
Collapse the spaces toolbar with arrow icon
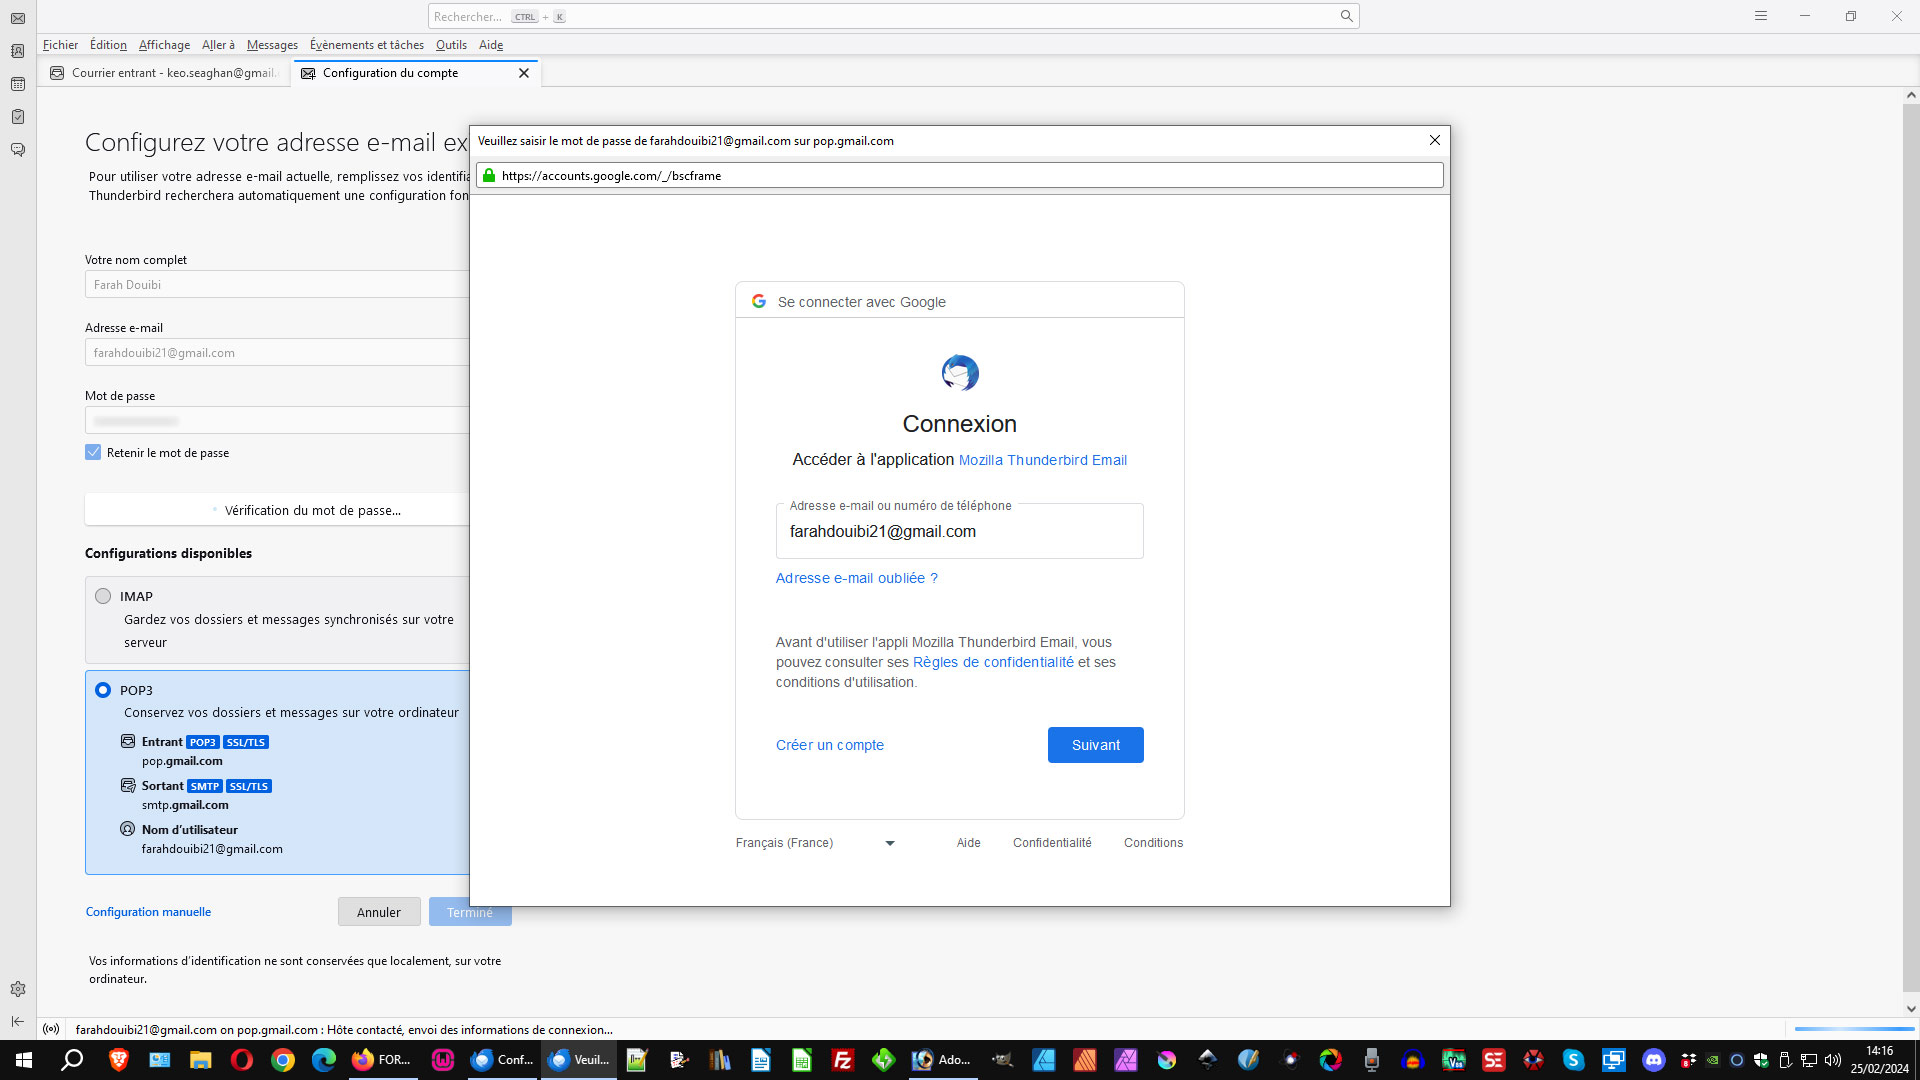tap(18, 1021)
